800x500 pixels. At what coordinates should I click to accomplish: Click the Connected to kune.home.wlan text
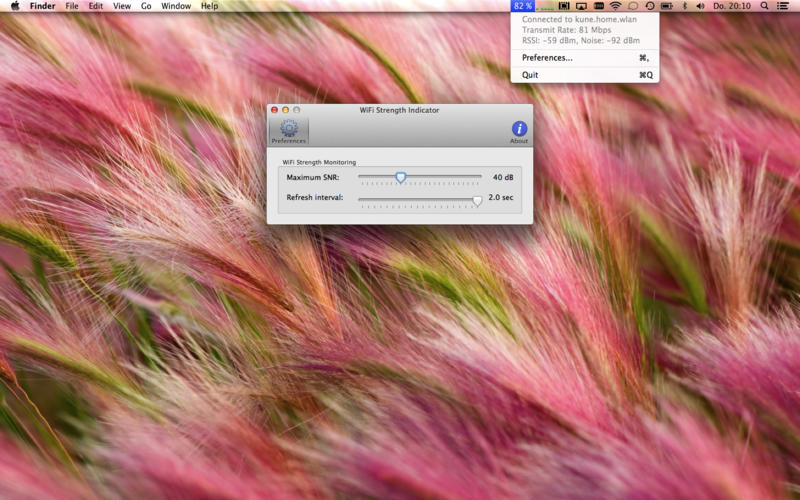tap(579, 19)
